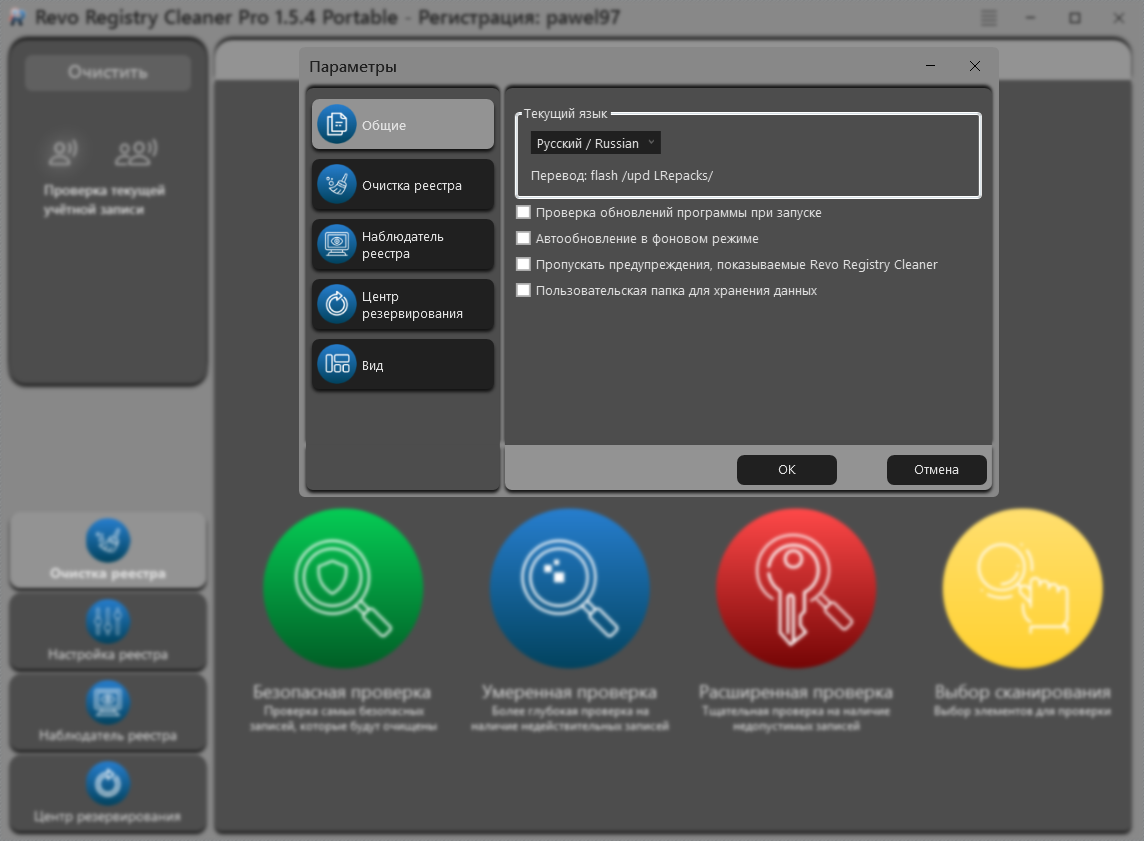This screenshot has width=1144, height=841.
Task: Click the Расширенная проверка caption
Action: pyautogui.click(x=796, y=691)
